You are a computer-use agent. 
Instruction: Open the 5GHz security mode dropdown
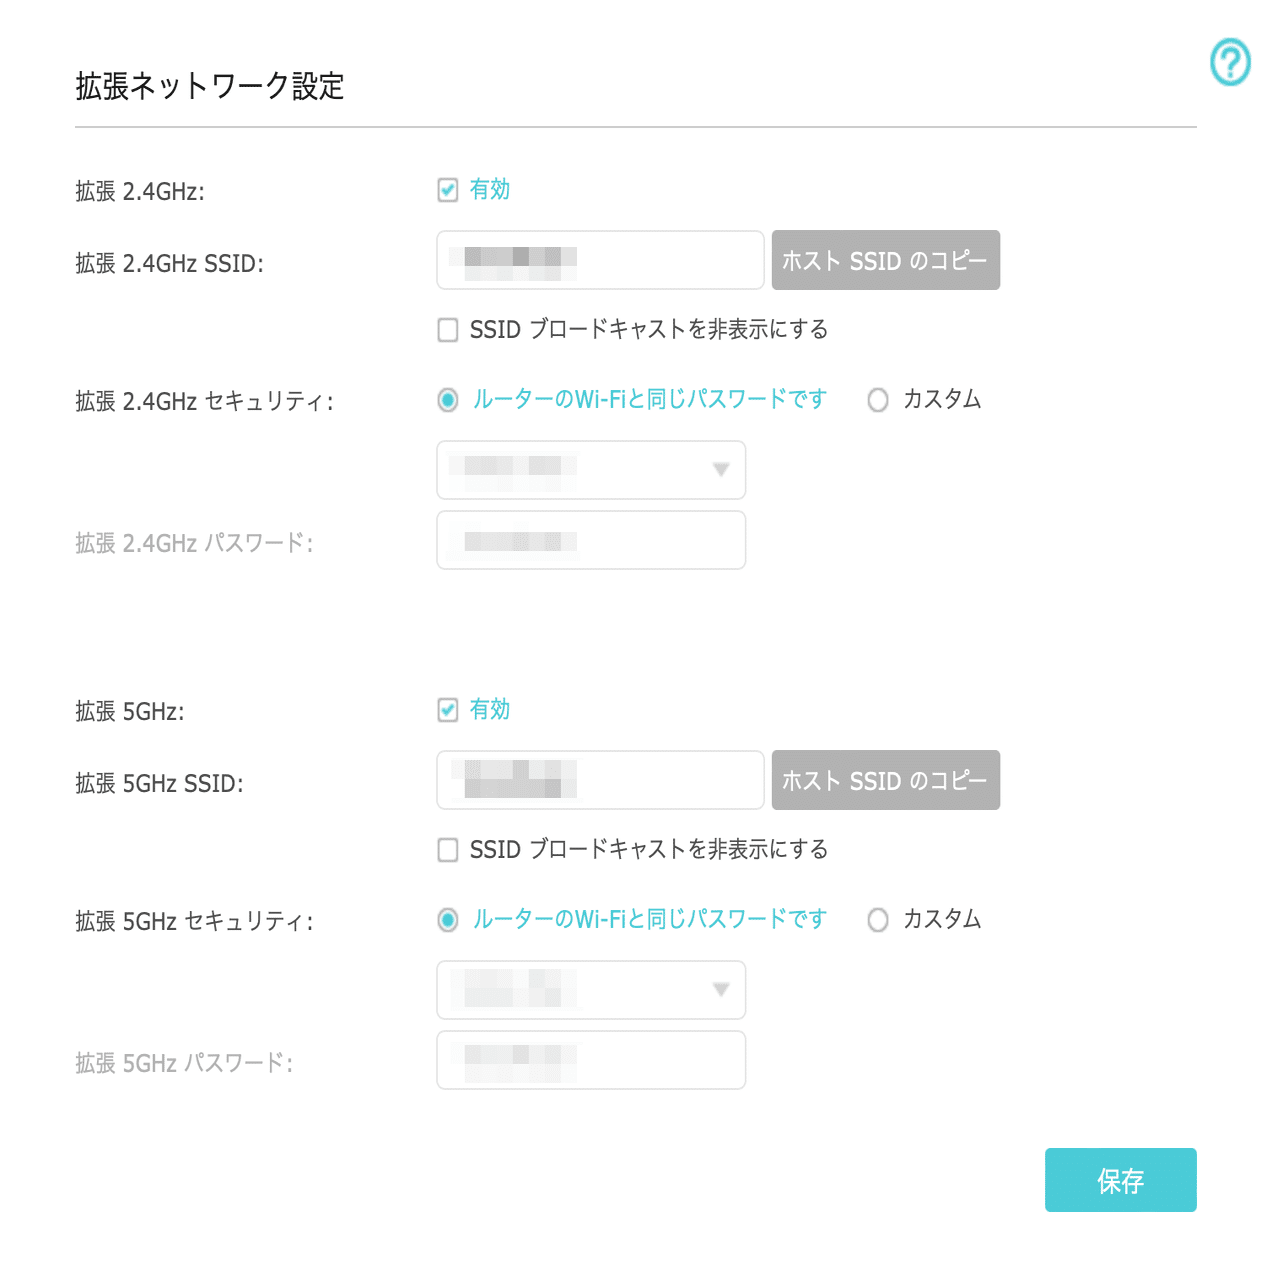click(590, 990)
